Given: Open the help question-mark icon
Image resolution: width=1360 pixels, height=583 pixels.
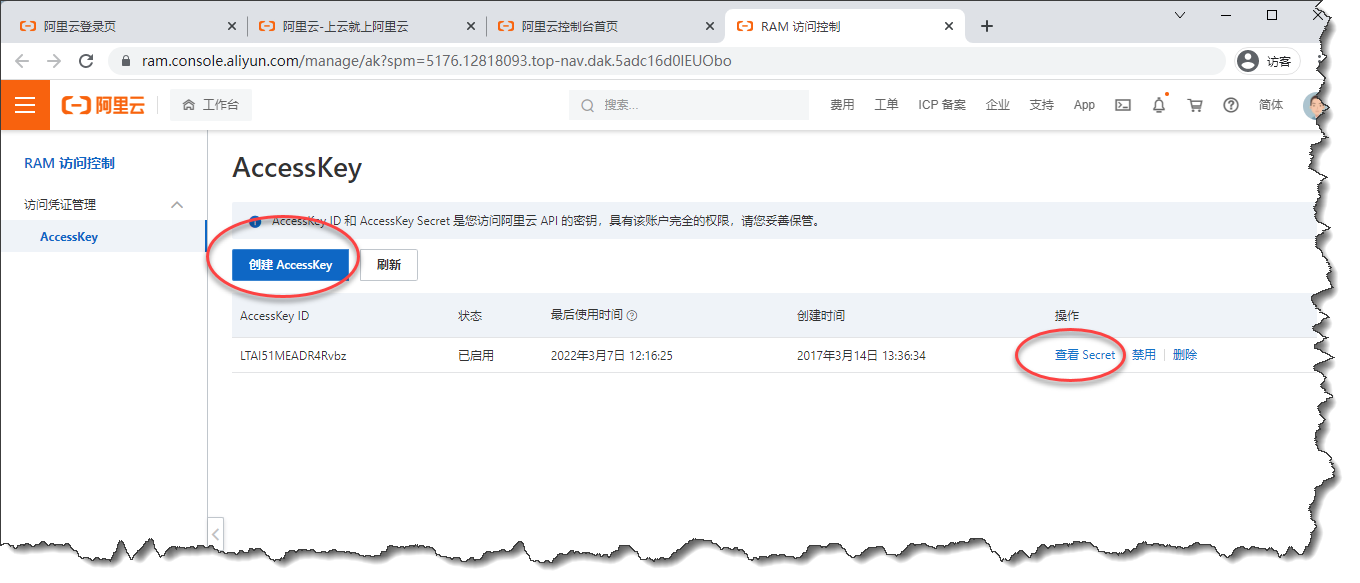Looking at the screenshot, I should point(1231,105).
